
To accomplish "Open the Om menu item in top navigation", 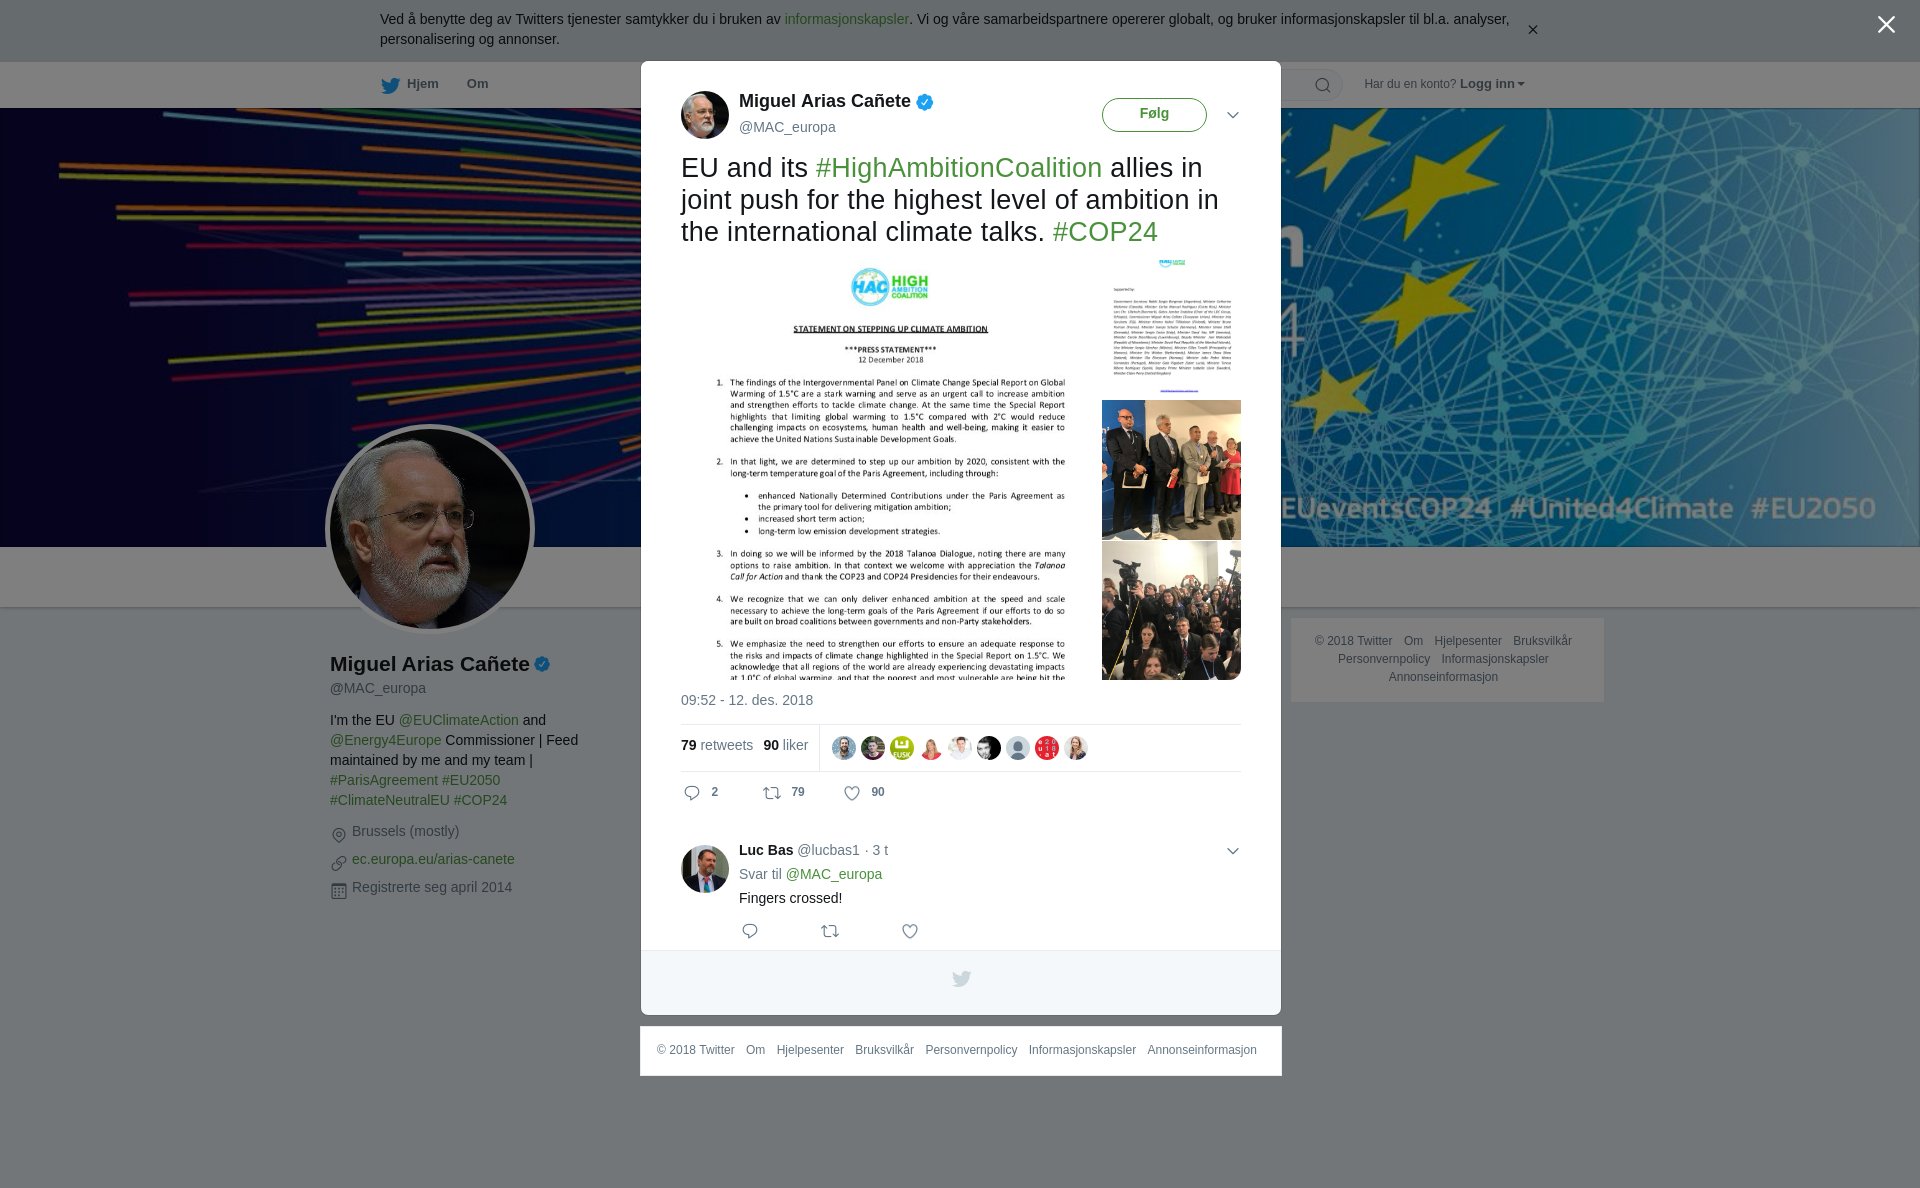I will (477, 84).
